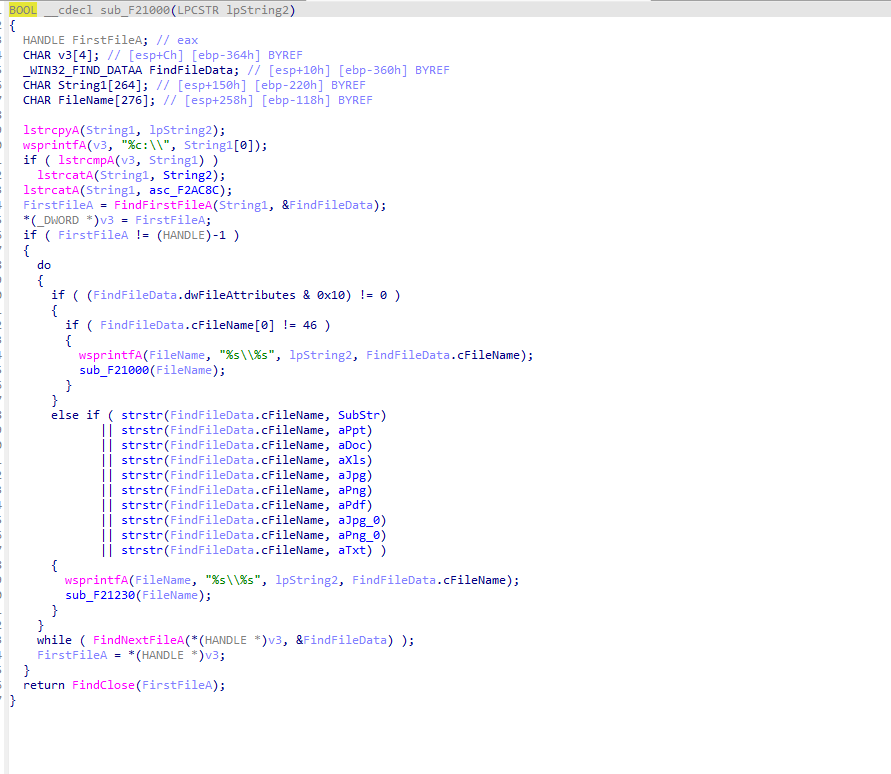The image size is (891, 774).
Task: Click the aDoc string constant
Action: click(349, 445)
